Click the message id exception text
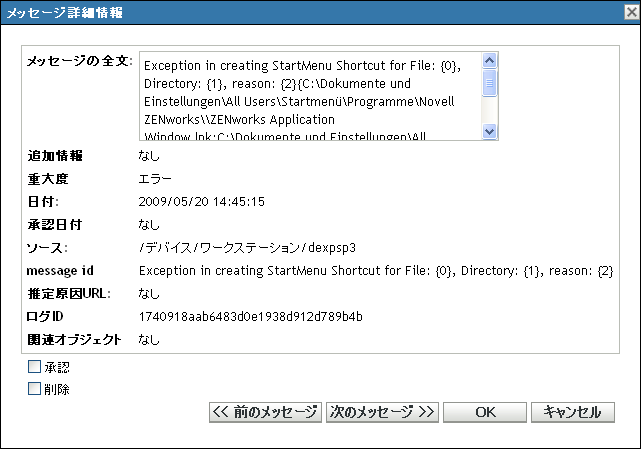 point(375,270)
